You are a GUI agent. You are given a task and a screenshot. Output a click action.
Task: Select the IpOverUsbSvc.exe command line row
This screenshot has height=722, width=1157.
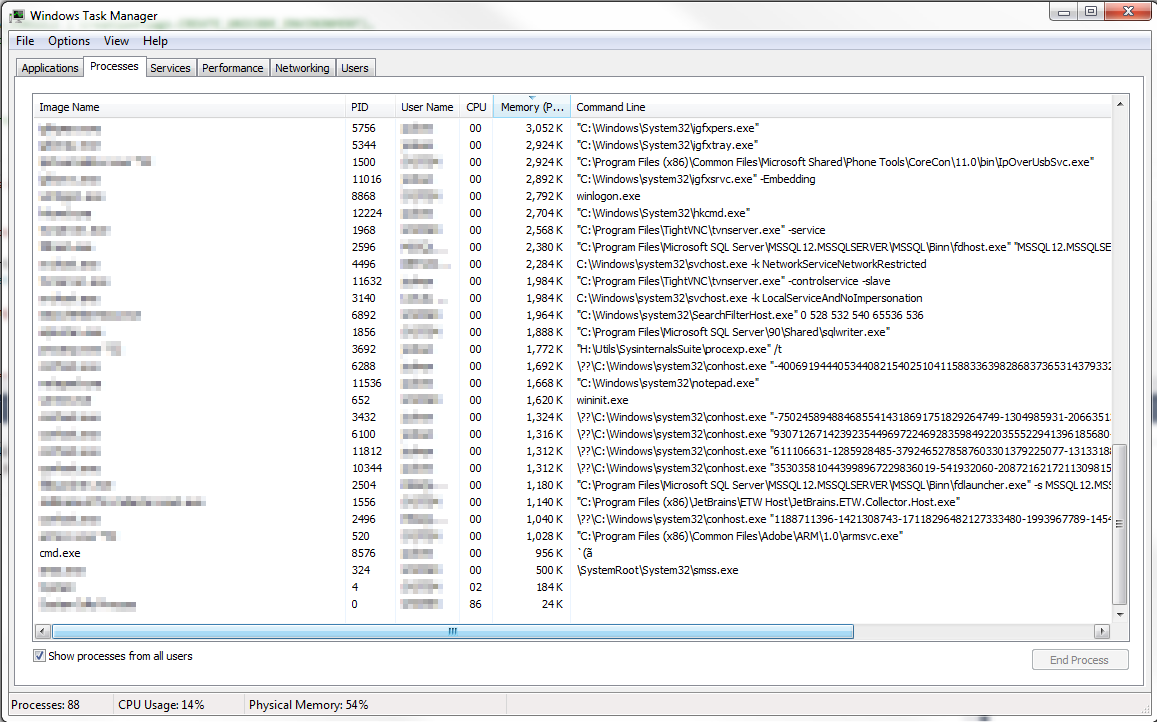coord(573,162)
